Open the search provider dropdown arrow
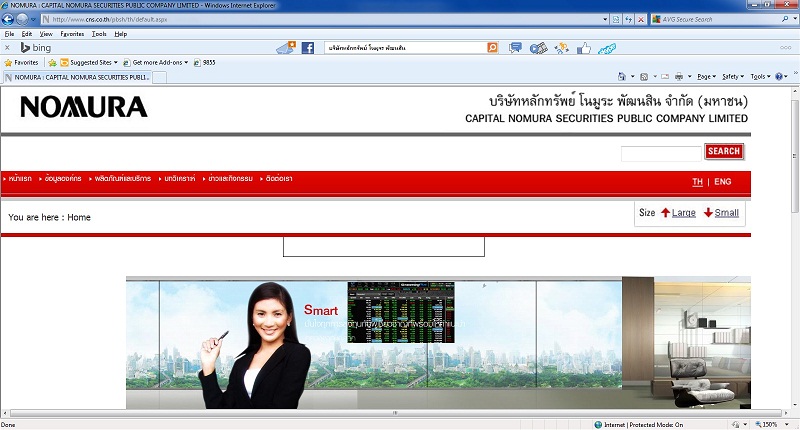800x430 pixels. 793,19
